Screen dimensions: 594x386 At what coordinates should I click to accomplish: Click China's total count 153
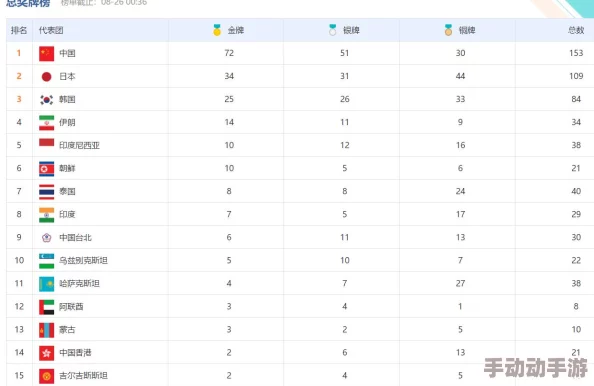(576, 53)
